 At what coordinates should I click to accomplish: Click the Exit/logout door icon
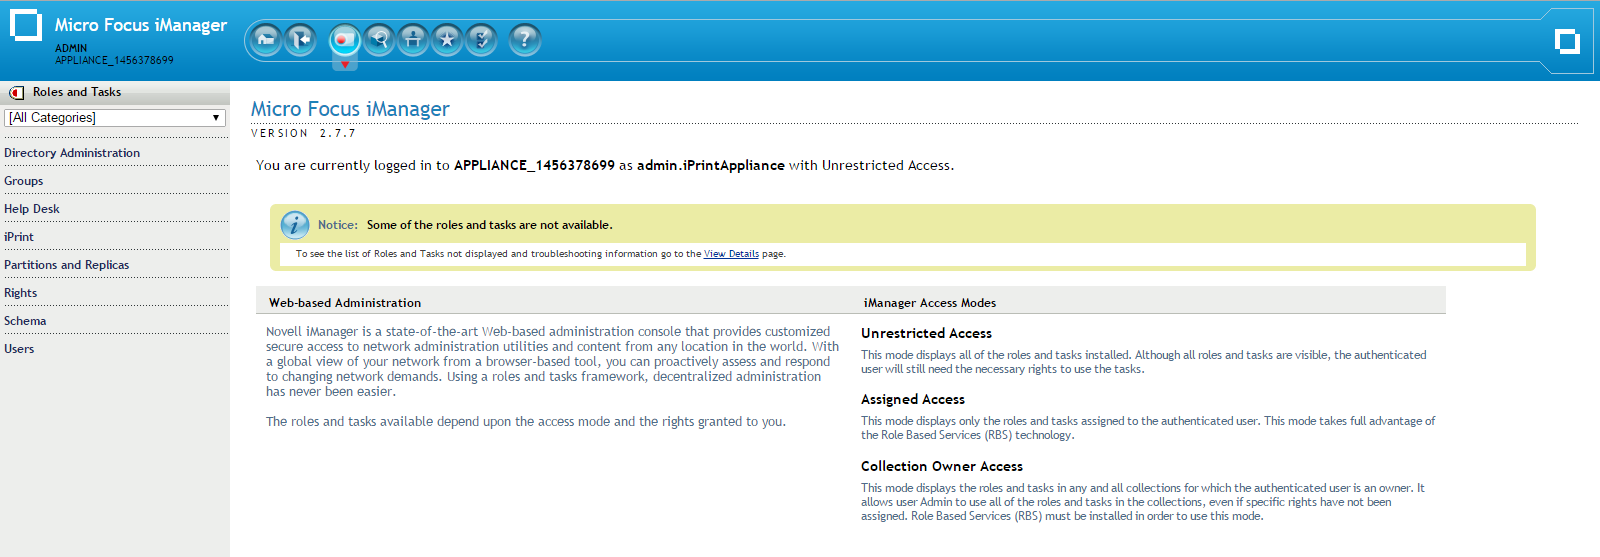(x=300, y=40)
